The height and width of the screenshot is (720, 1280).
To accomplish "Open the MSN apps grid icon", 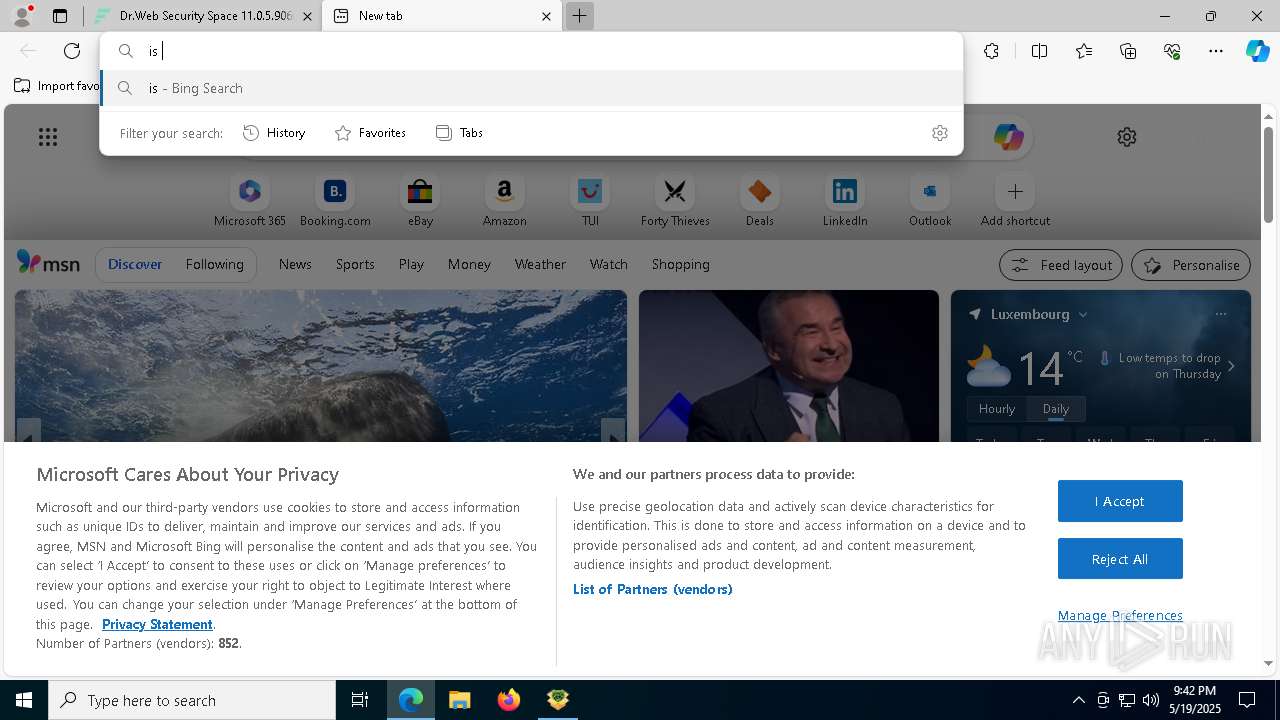I will tap(48, 137).
